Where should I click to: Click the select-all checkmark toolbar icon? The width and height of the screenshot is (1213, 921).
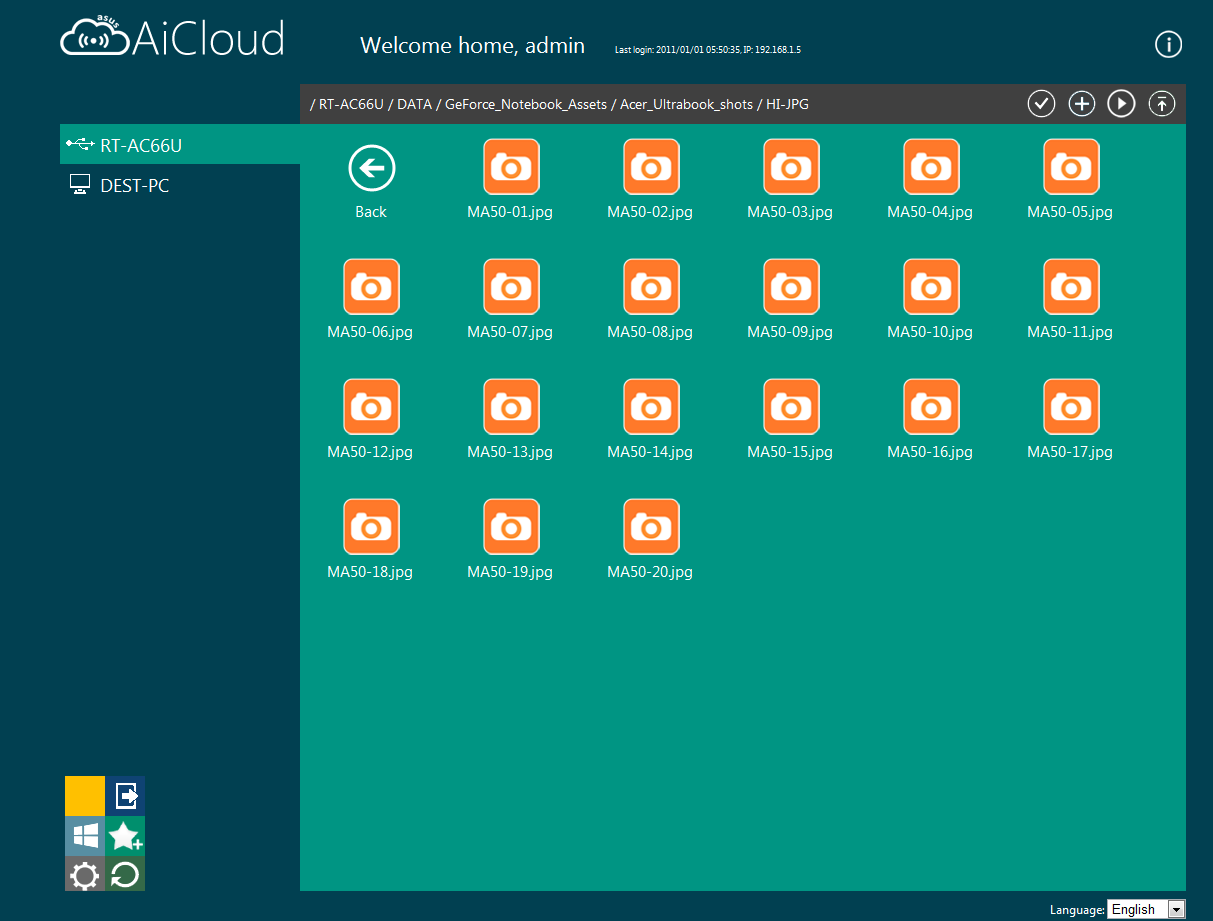tap(1042, 103)
